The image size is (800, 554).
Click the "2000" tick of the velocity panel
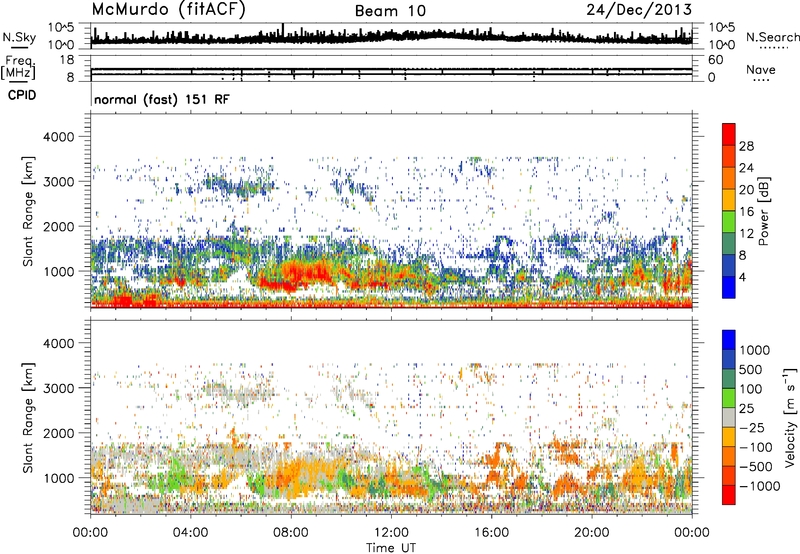[x=60, y=433]
